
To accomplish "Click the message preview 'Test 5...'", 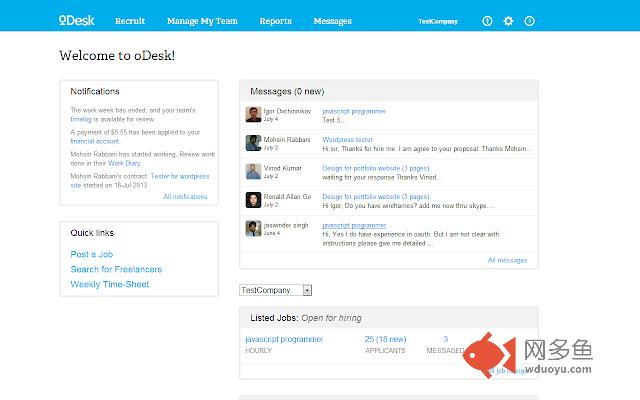I will (x=333, y=120).
